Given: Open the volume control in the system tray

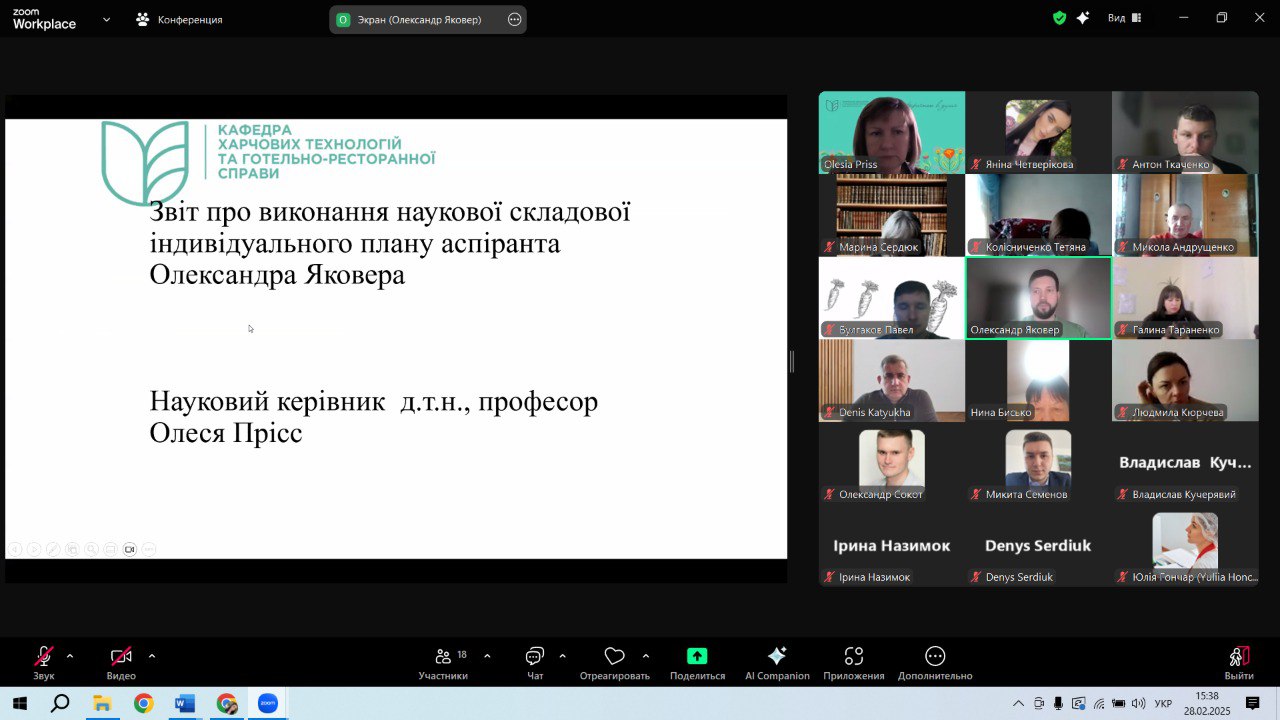Looking at the screenshot, I should coord(1138,703).
